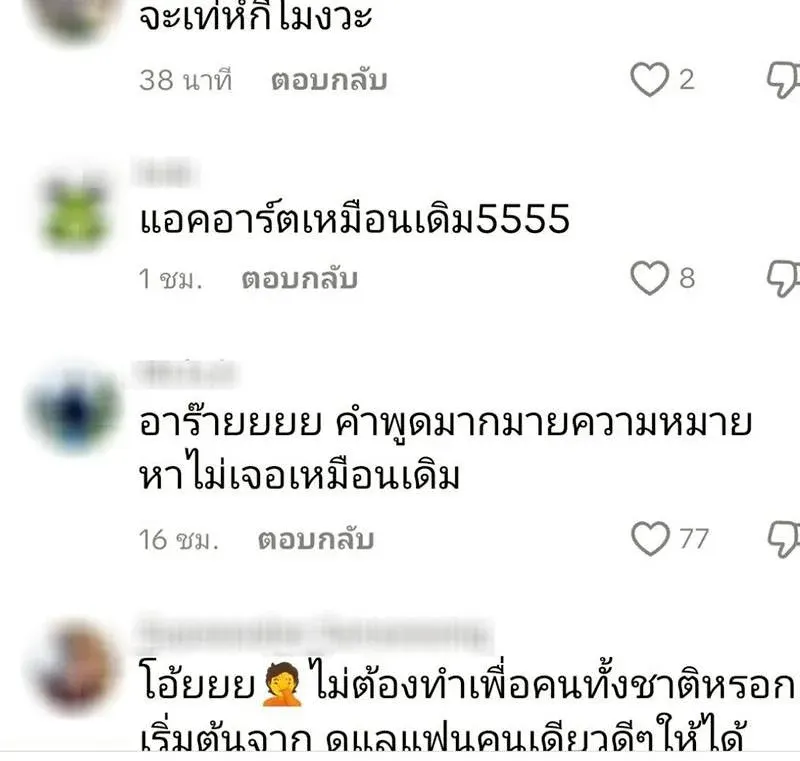Screen dimensions: 800x761
Task: Open blurred username above แอคอาร์ตเหมือนเดิม5555
Action: point(166,172)
